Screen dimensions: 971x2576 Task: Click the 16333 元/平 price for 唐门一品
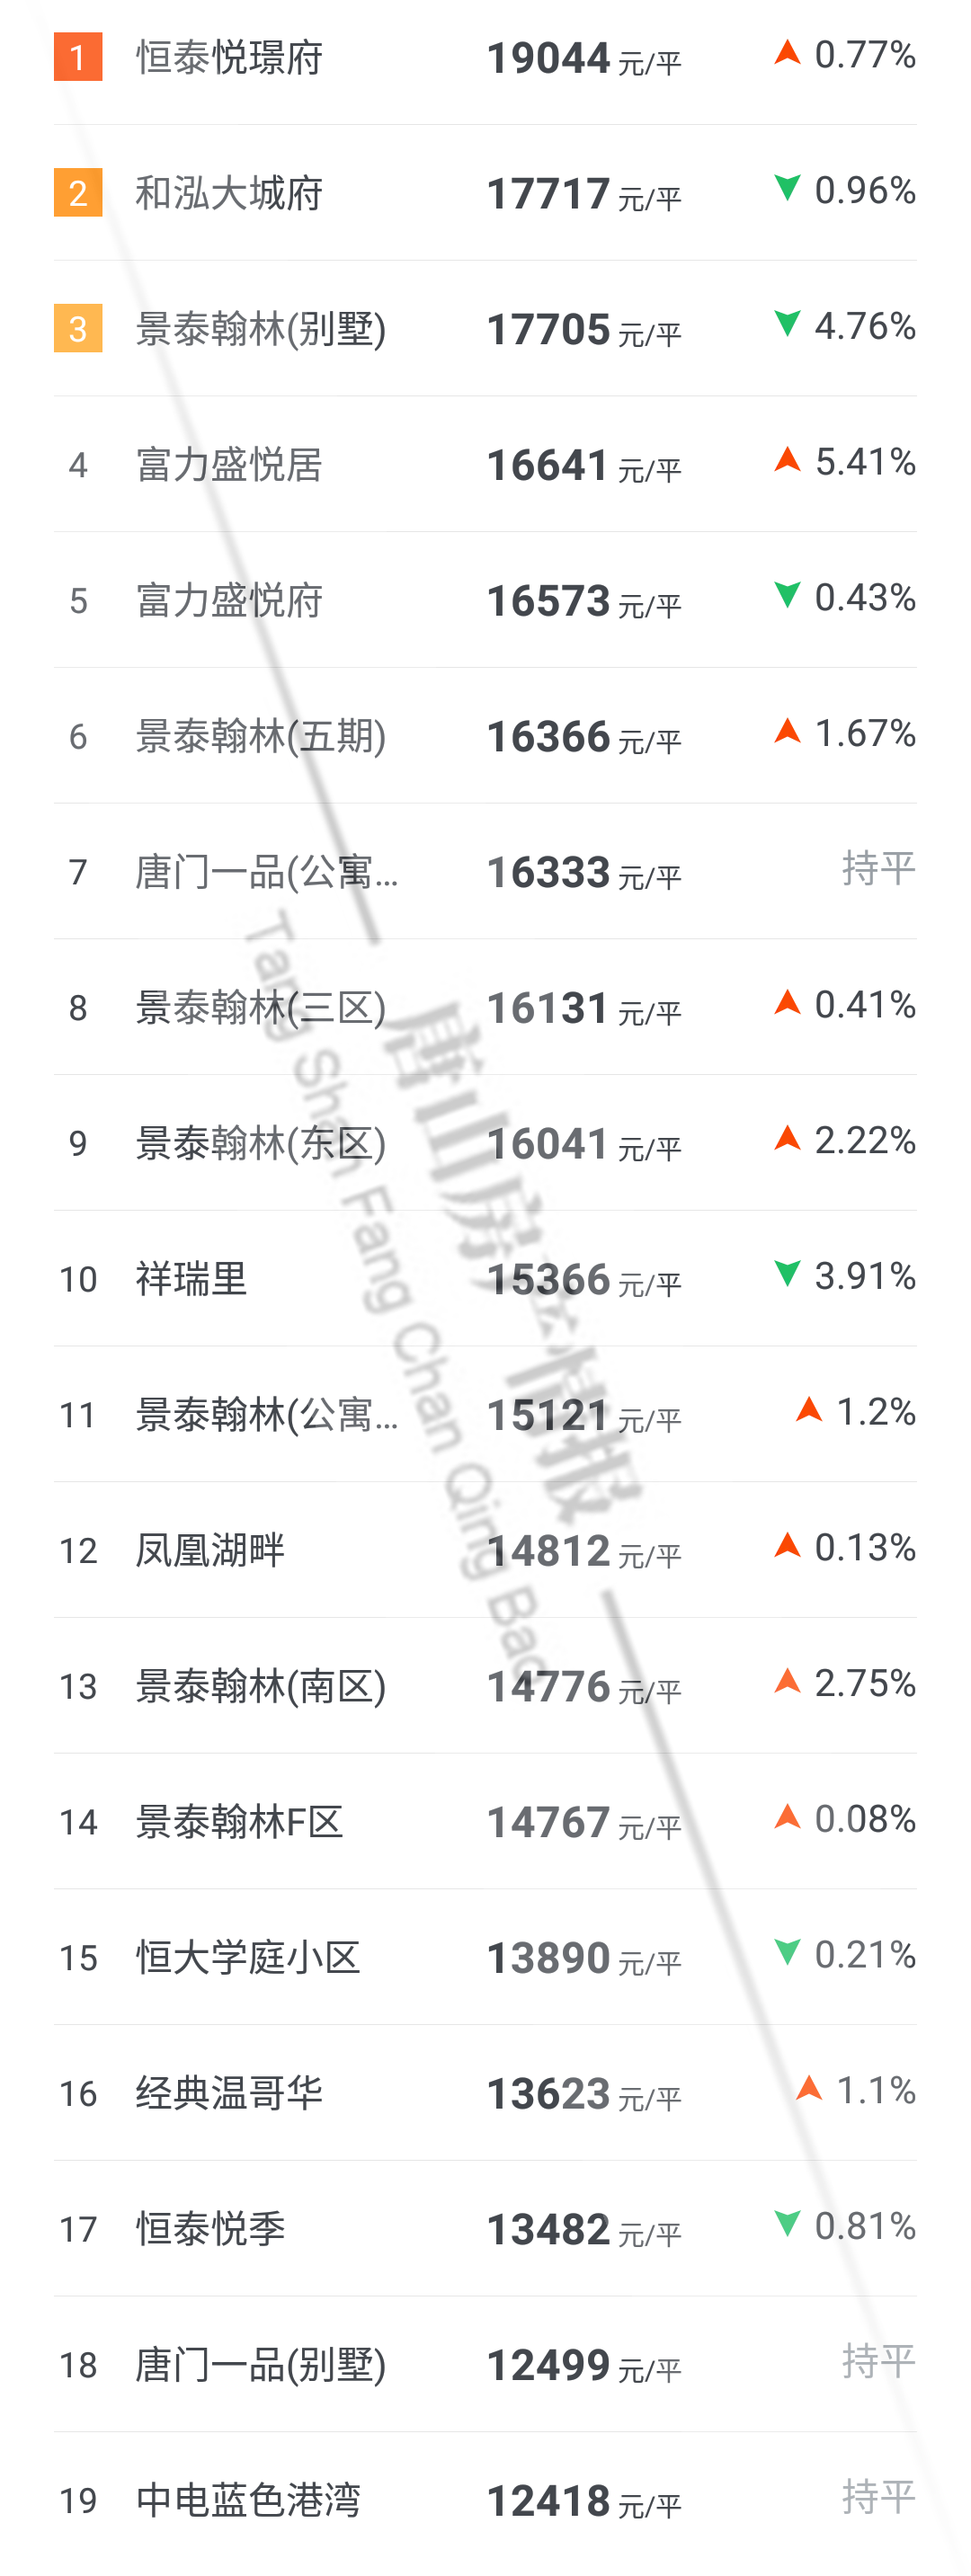tap(583, 873)
